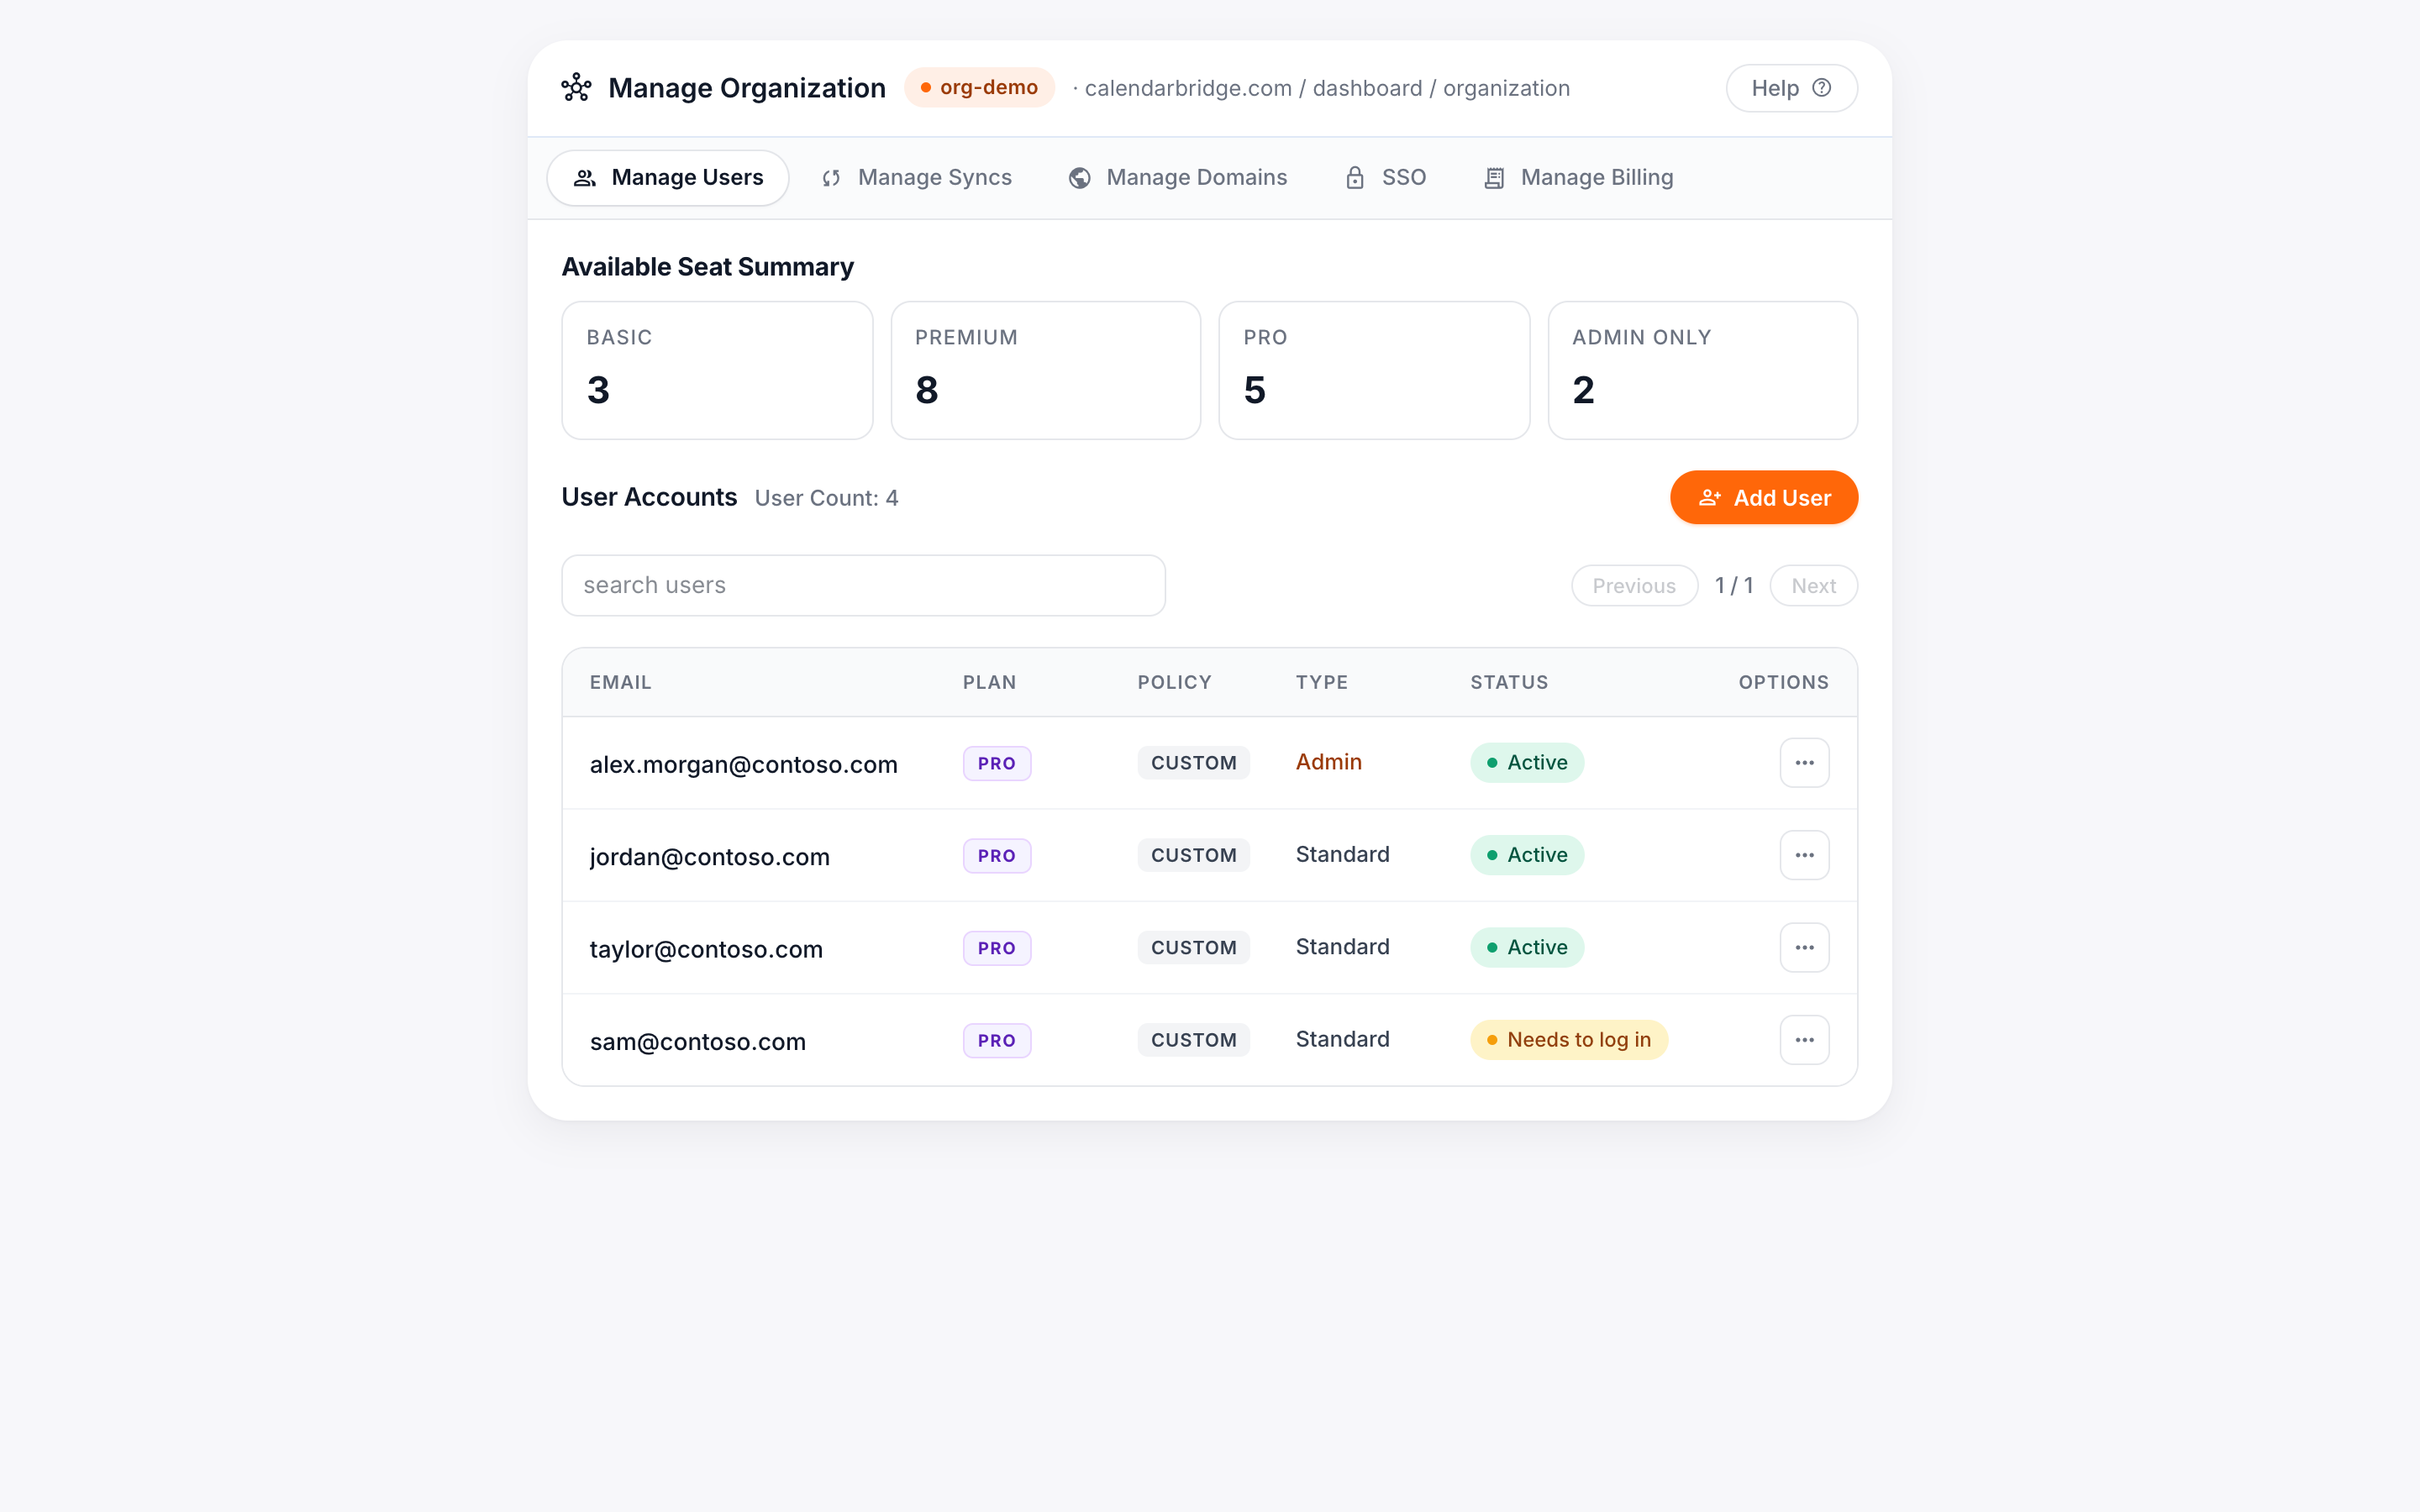Click the question mark icon in Help
This screenshot has height=1512, width=2420.
coord(1822,88)
